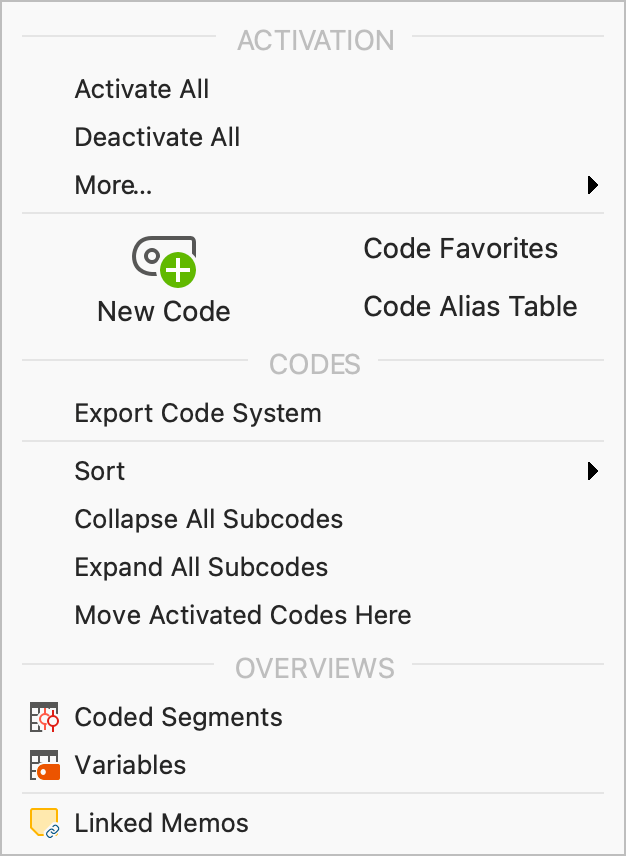Deactivate All codes

(x=157, y=137)
